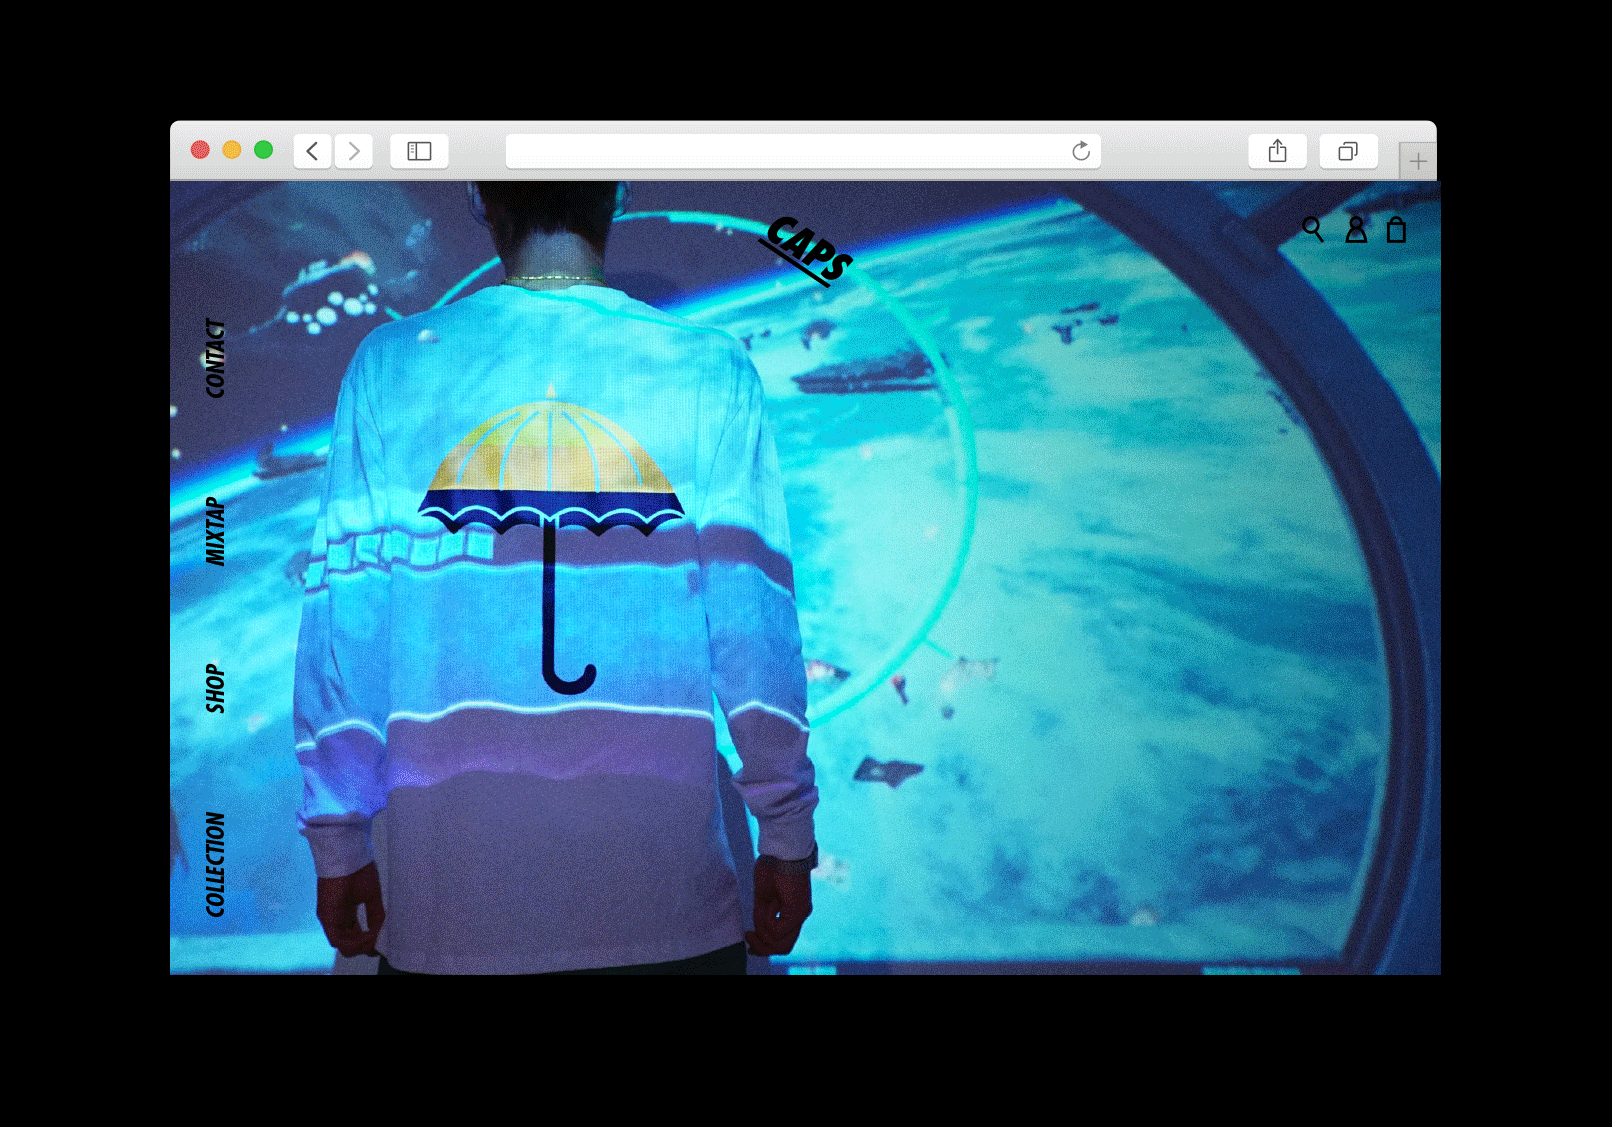Screen dimensions: 1612x1127
Task: Maximize the window with green button
Action: pyautogui.click(x=264, y=150)
